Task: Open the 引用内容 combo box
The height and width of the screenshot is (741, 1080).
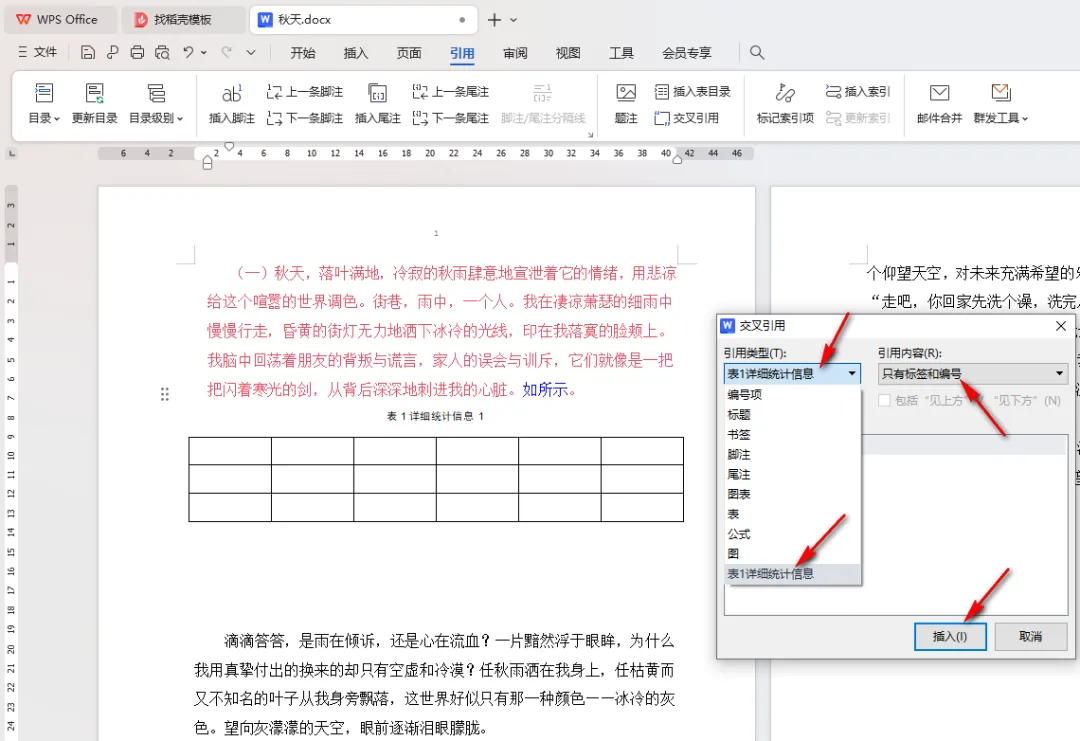Action: tap(973, 374)
